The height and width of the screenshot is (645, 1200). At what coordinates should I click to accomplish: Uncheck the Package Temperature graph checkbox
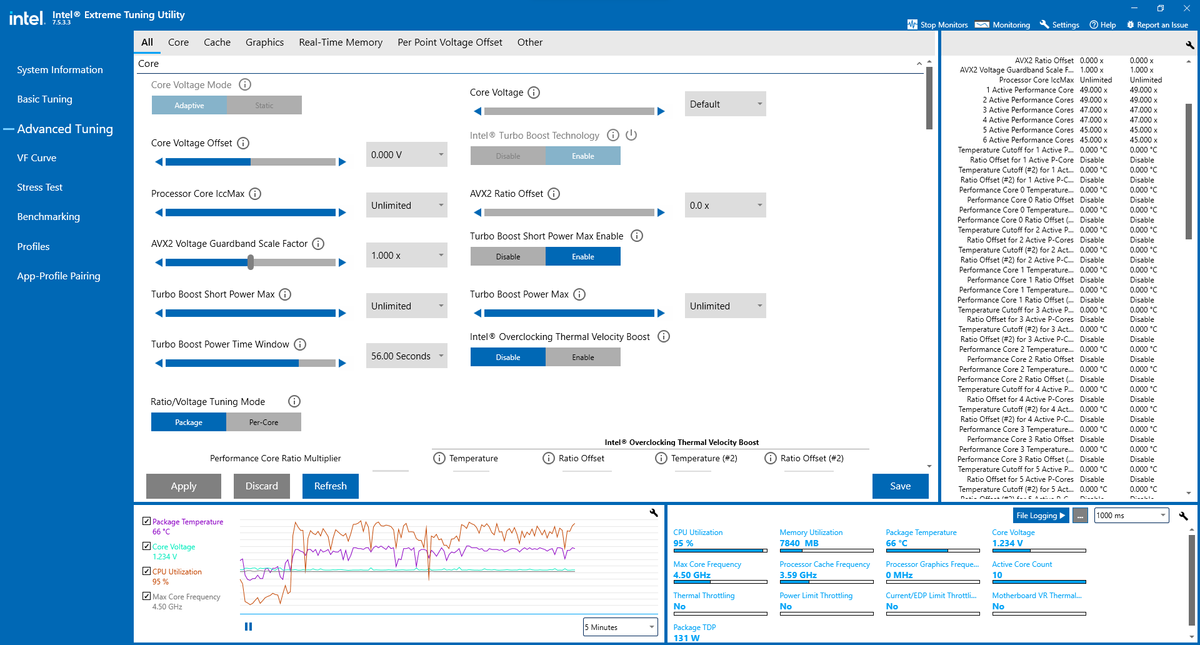pyautogui.click(x=147, y=522)
